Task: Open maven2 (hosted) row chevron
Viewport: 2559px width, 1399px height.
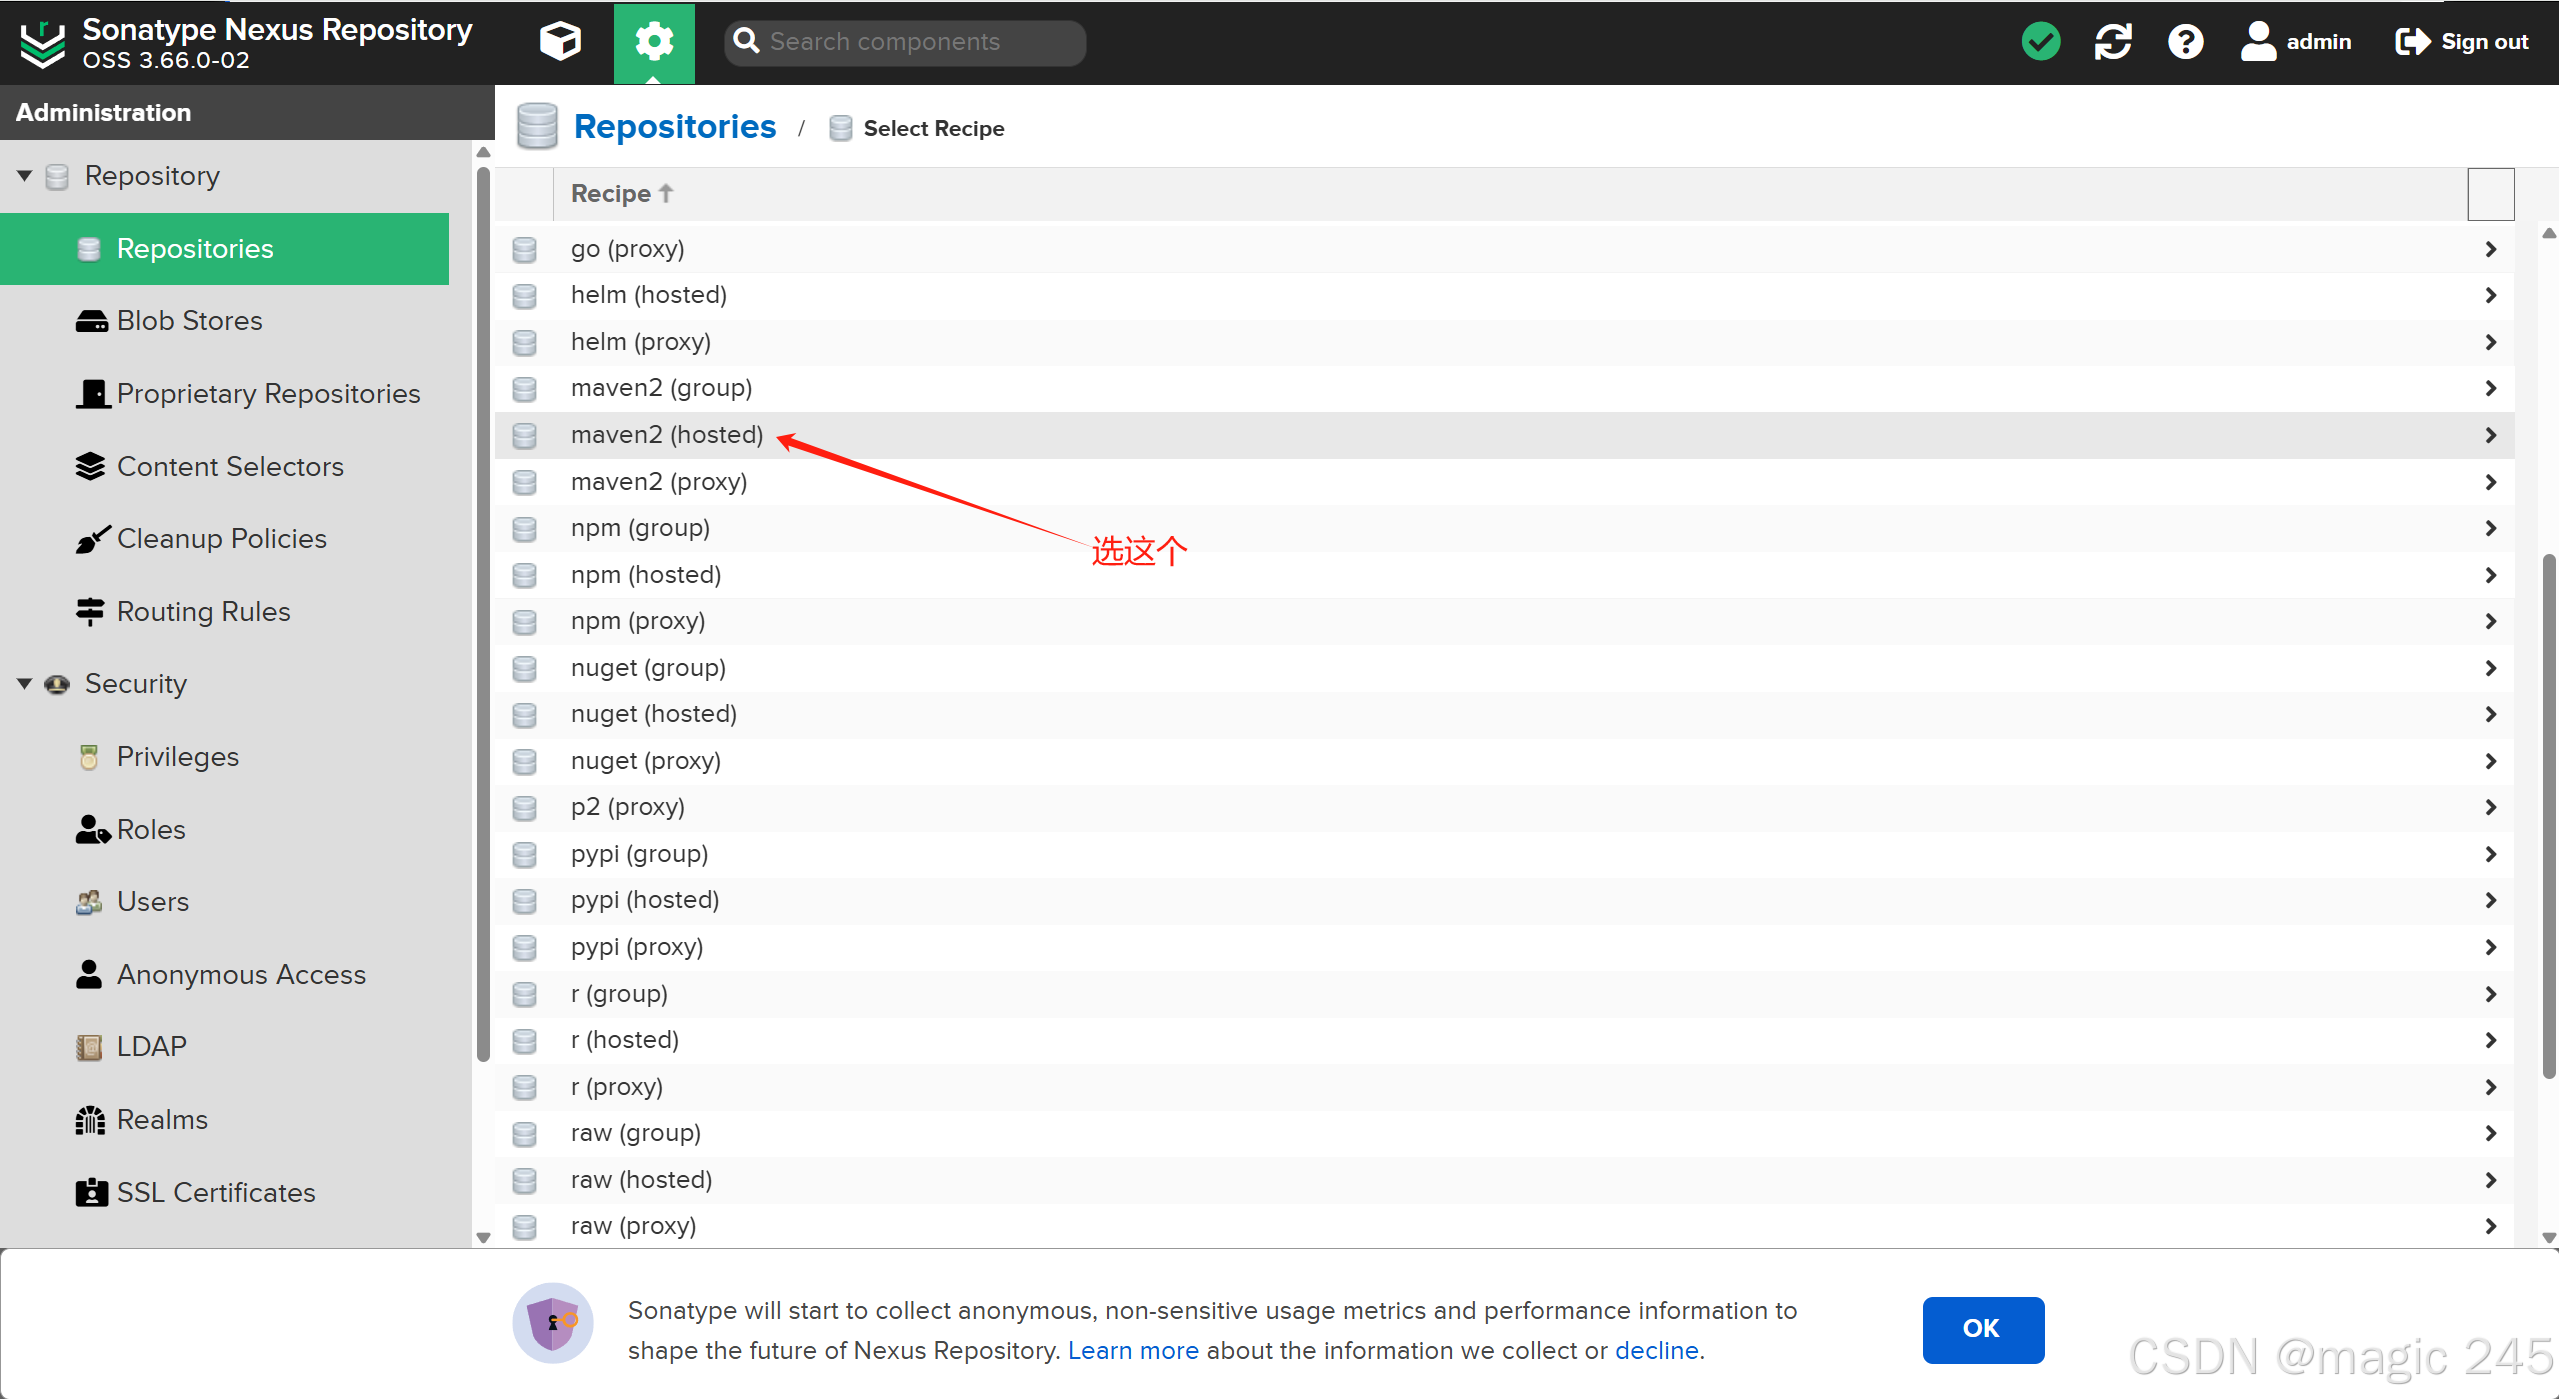Action: coord(2490,435)
